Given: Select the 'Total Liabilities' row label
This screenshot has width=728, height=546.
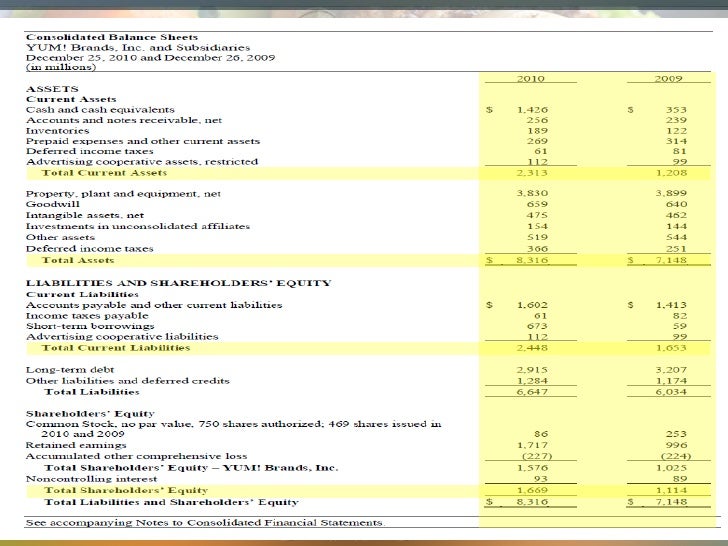Looking at the screenshot, I should pyautogui.click(x=92, y=392).
